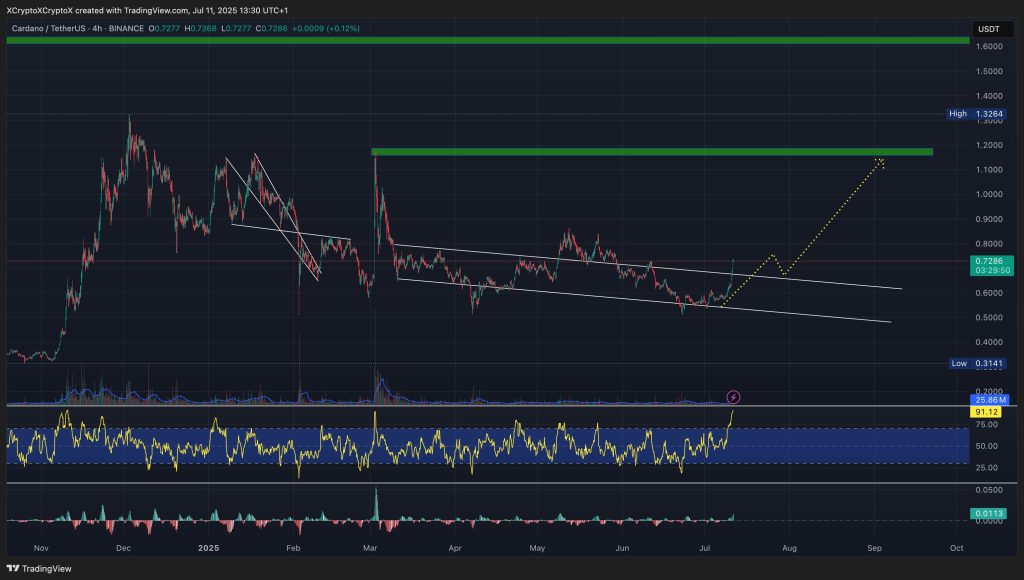Click the yellow 91.12 RSI value badge
Viewport: 1024px width, 580px height.
[x=986, y=410]
